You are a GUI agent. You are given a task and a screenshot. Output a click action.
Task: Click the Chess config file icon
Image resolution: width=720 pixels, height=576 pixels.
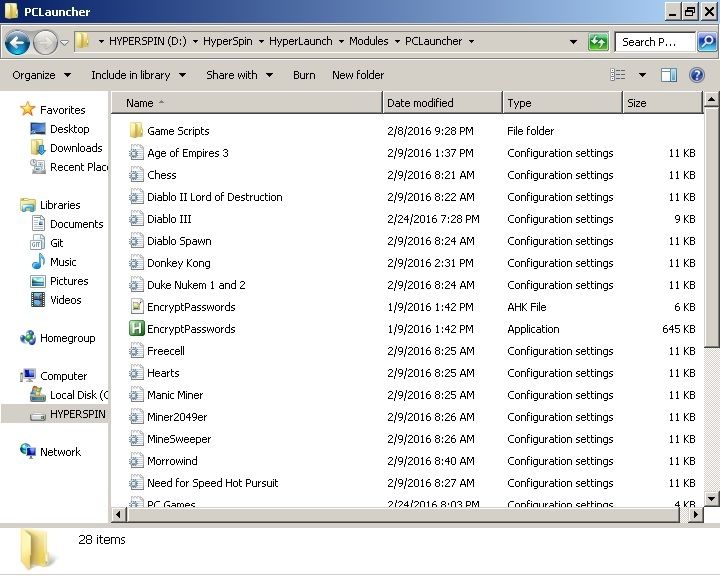[136, 175]
